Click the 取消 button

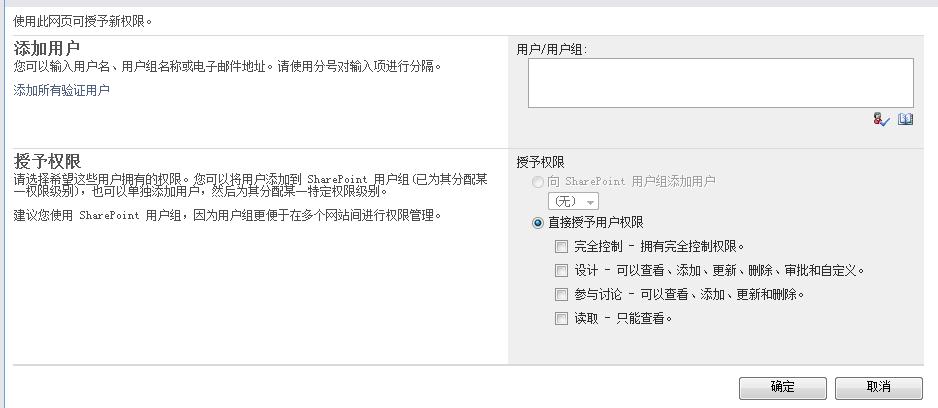879,387
